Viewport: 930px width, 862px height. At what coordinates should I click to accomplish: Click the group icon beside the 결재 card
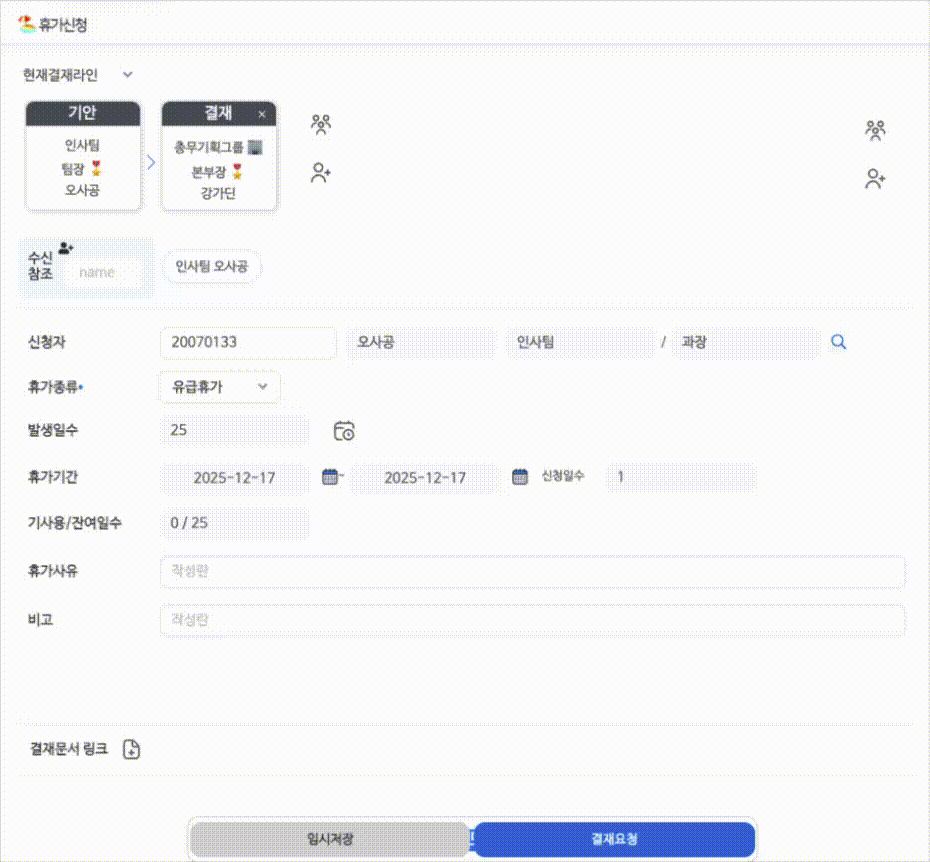[x=320, y=125]
